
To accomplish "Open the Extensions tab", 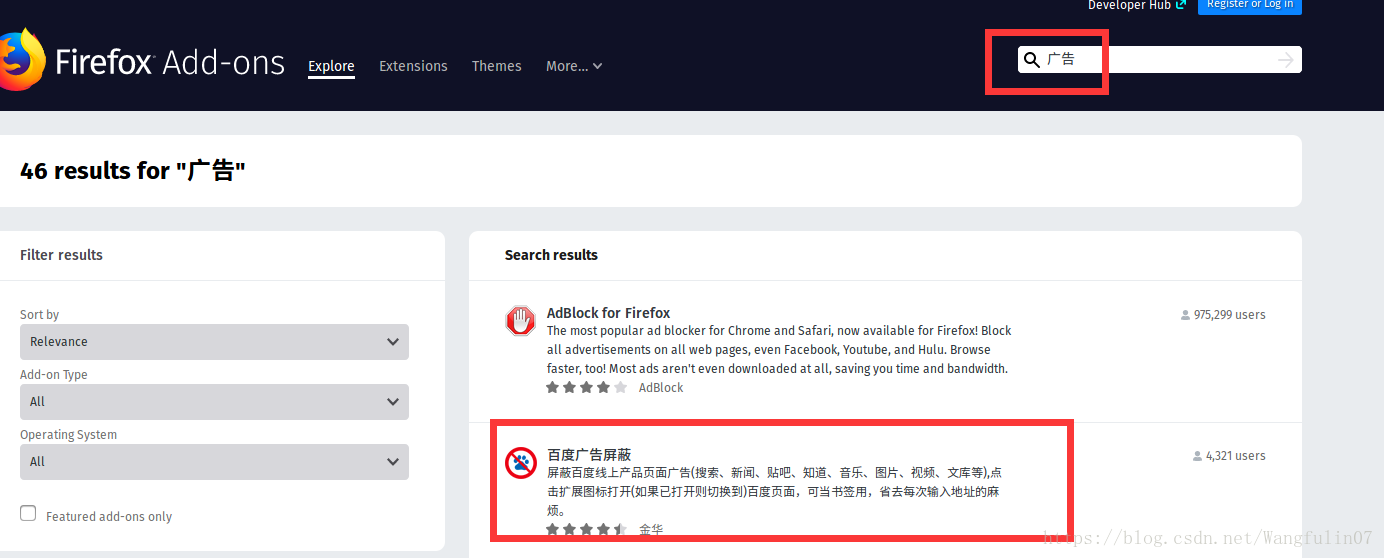I will tap(413, 66).
